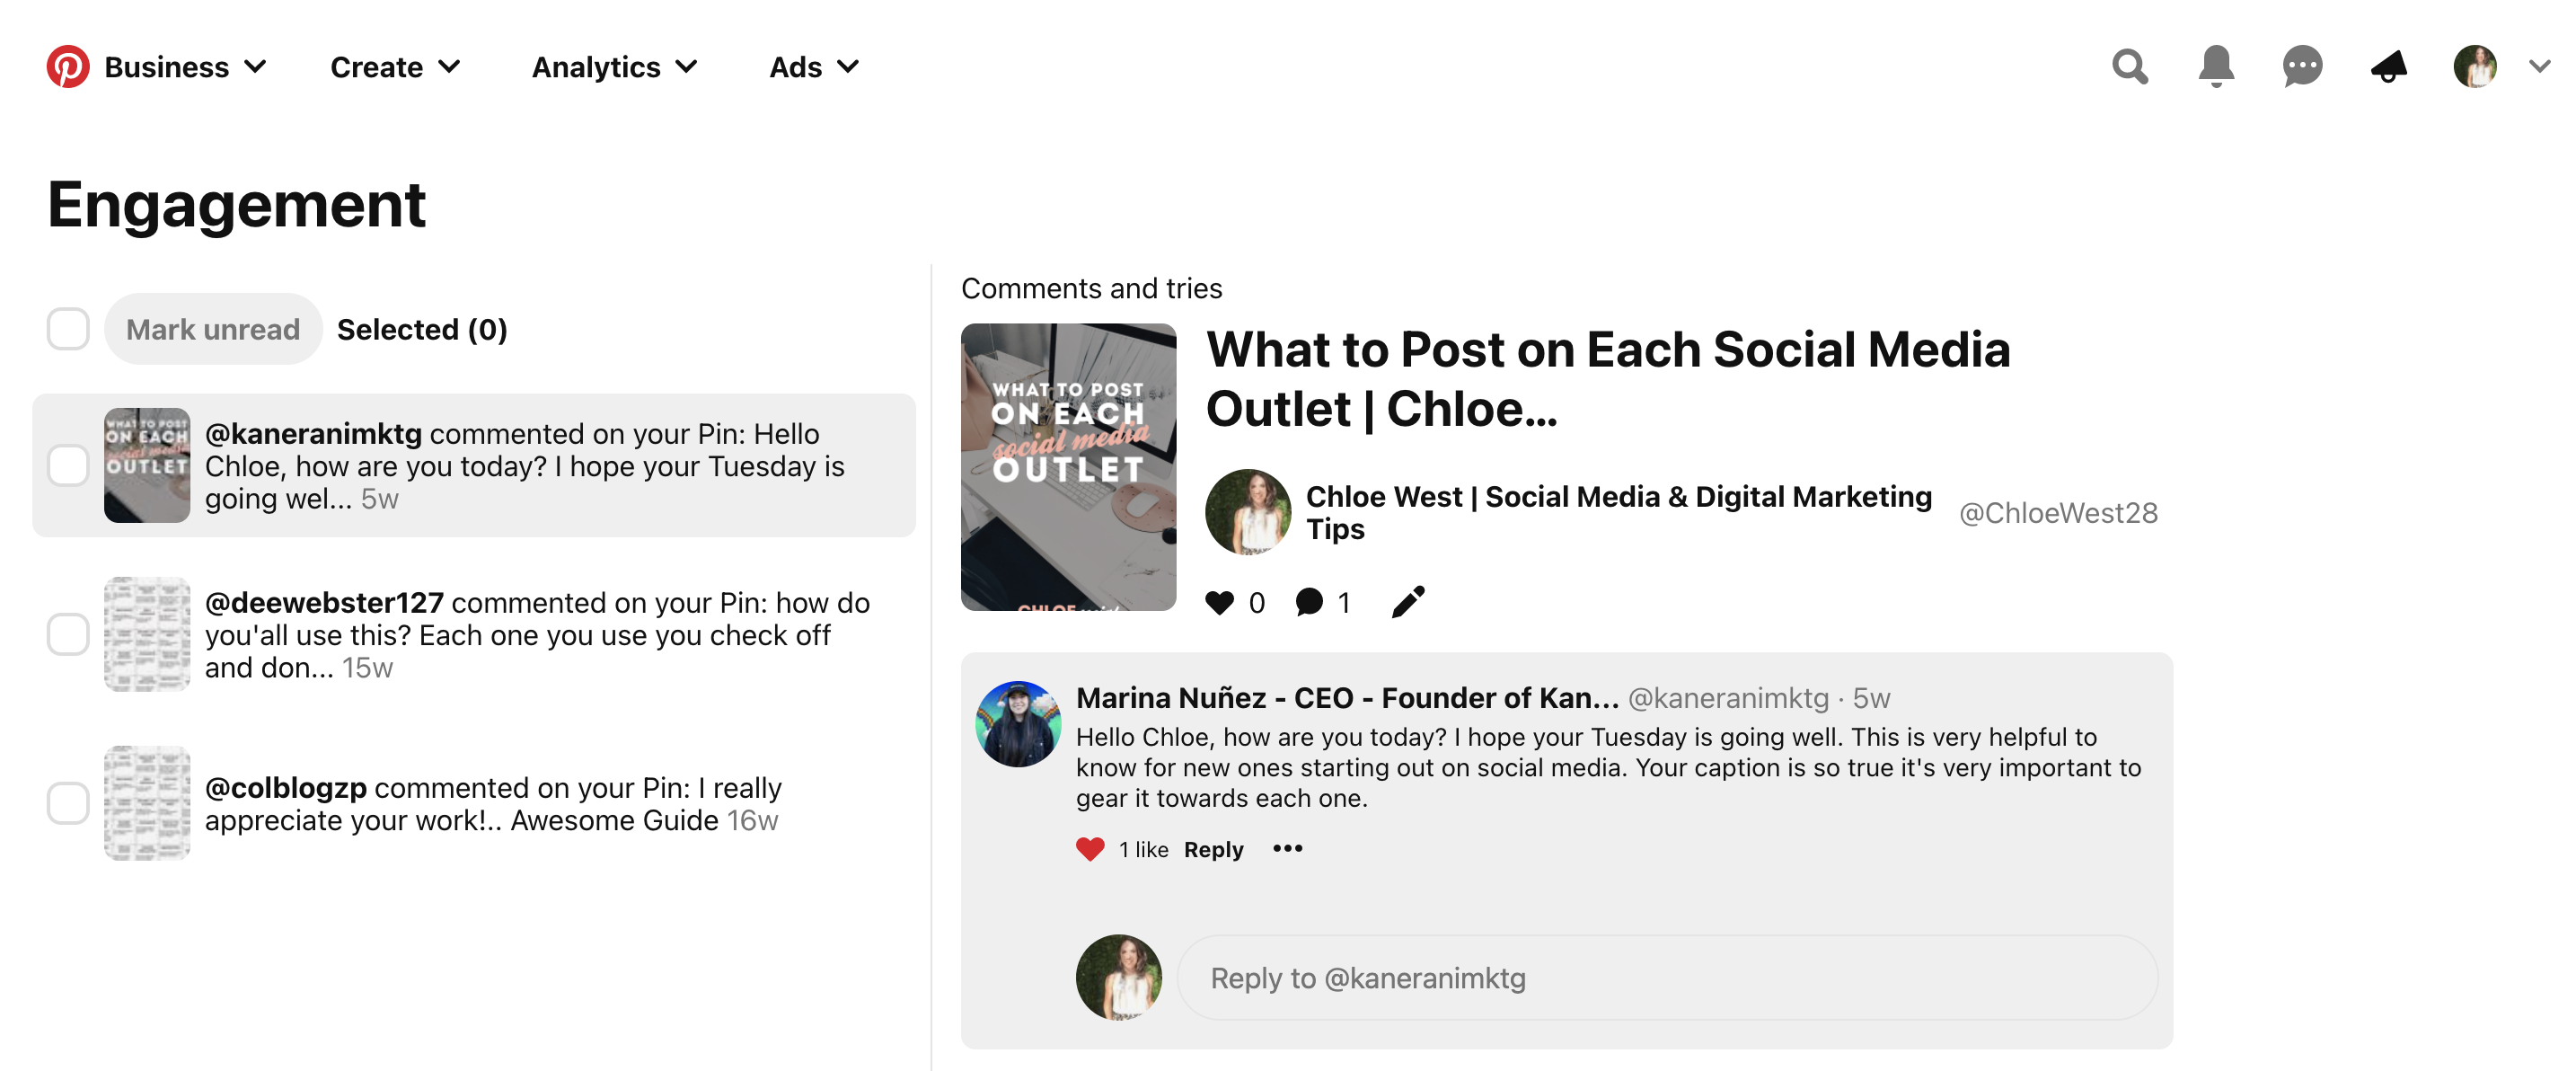Screen dimensions: 2576x1071
Task: Click the messages chat bubble icon
Action: [2302, 67]
